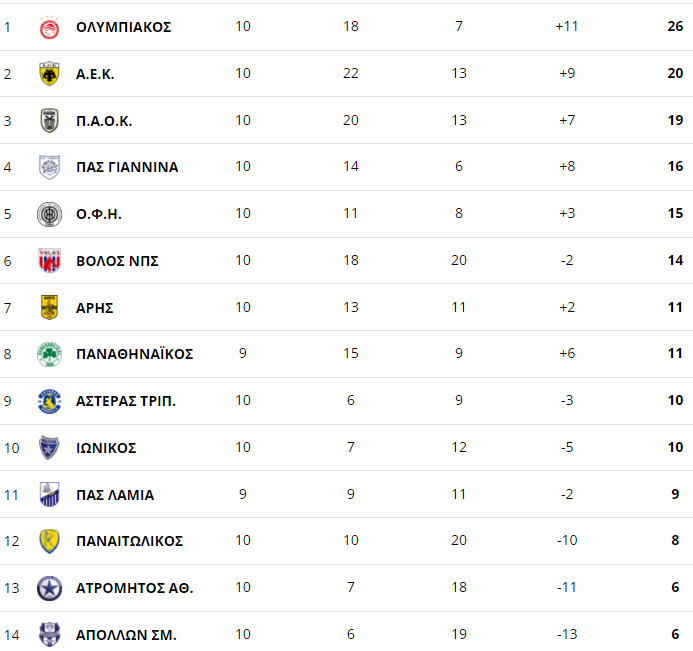Click Panetolikos's -10 goal difference

(x=567, y=540)
